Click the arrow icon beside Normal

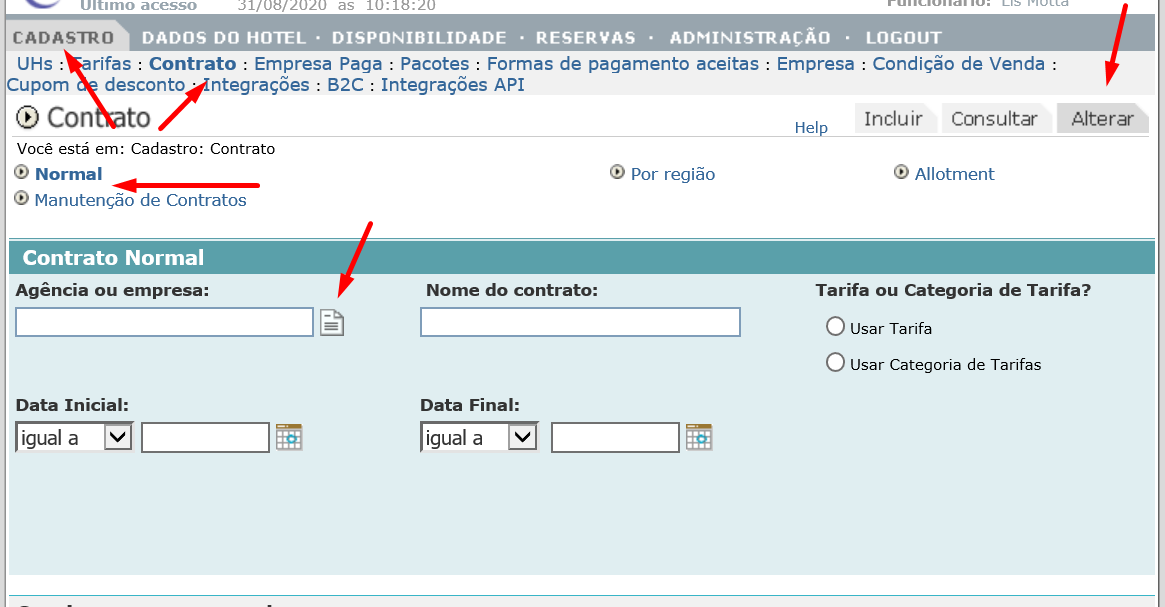click(22, 172)
